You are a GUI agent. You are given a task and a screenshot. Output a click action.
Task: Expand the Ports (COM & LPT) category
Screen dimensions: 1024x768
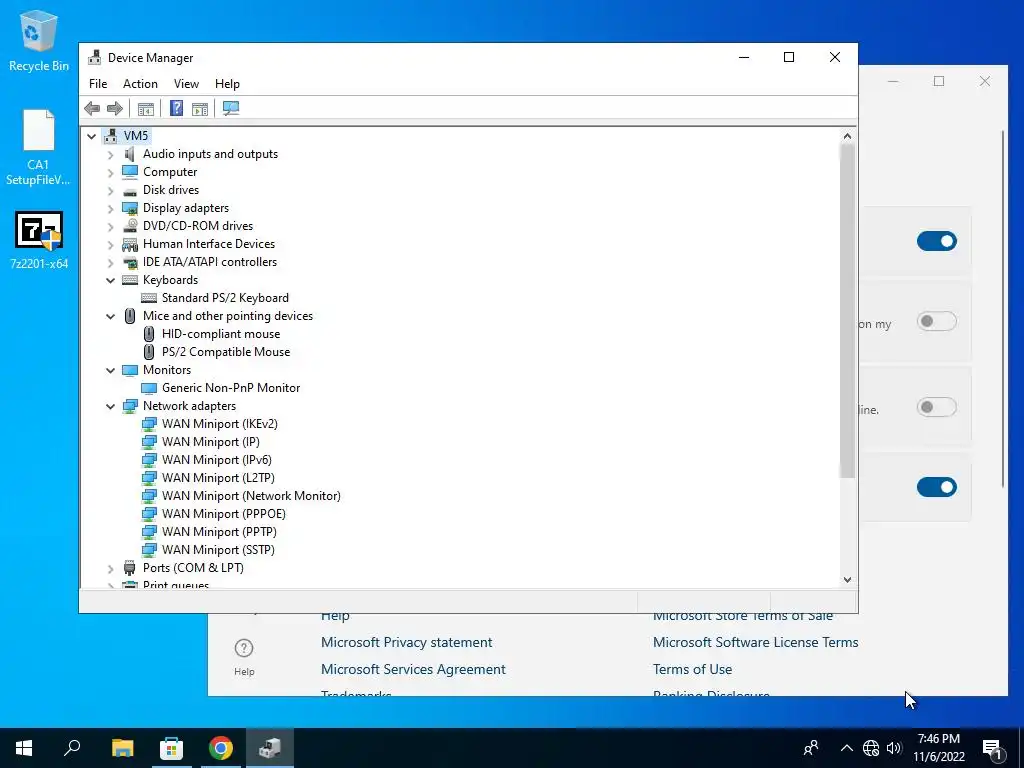[x=110, y=569]
